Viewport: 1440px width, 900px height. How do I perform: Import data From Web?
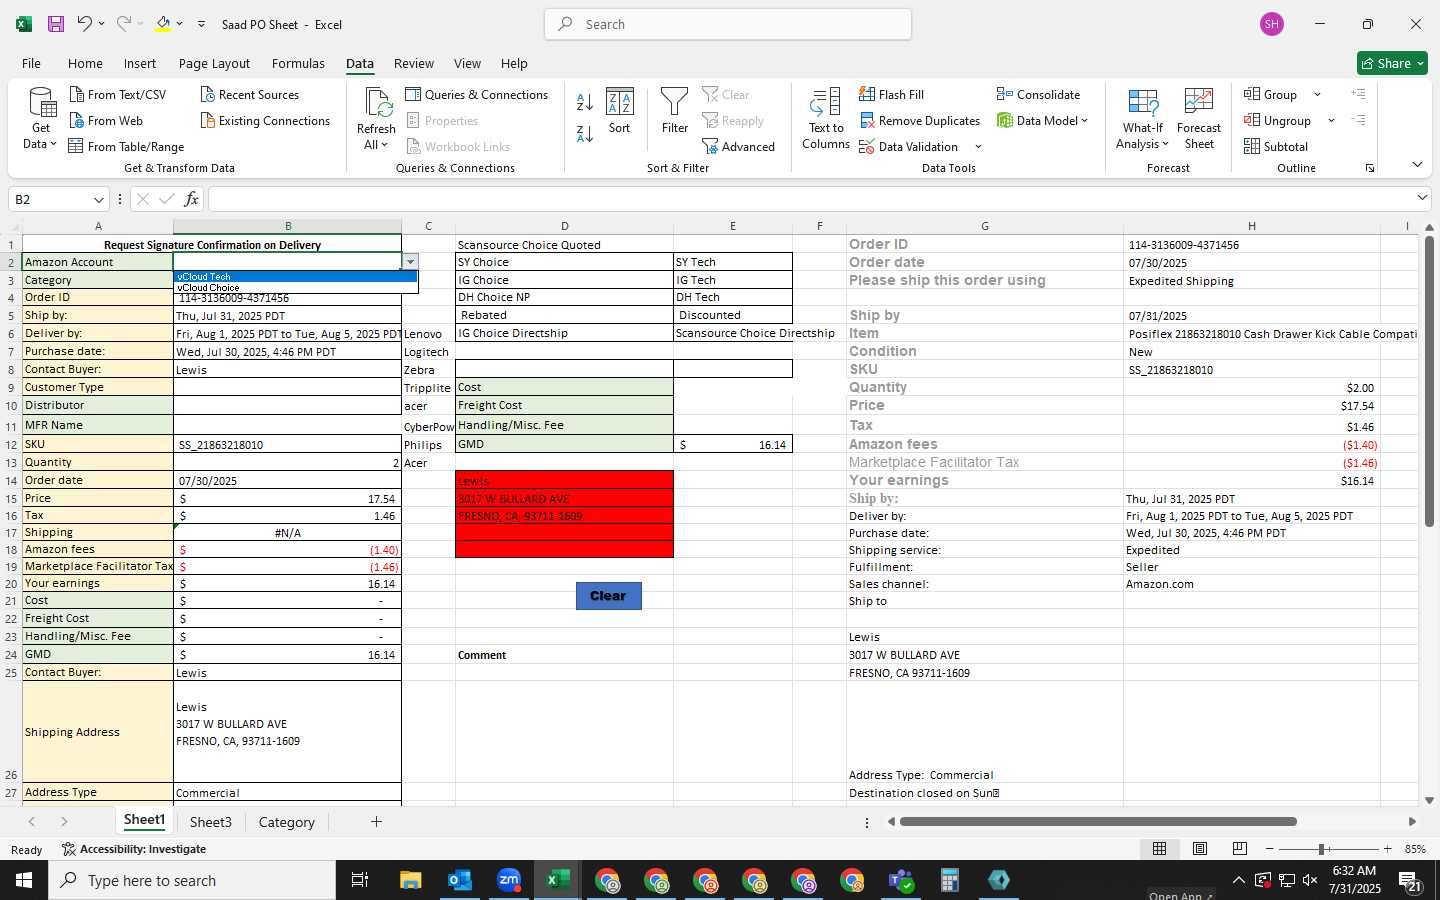106,120
